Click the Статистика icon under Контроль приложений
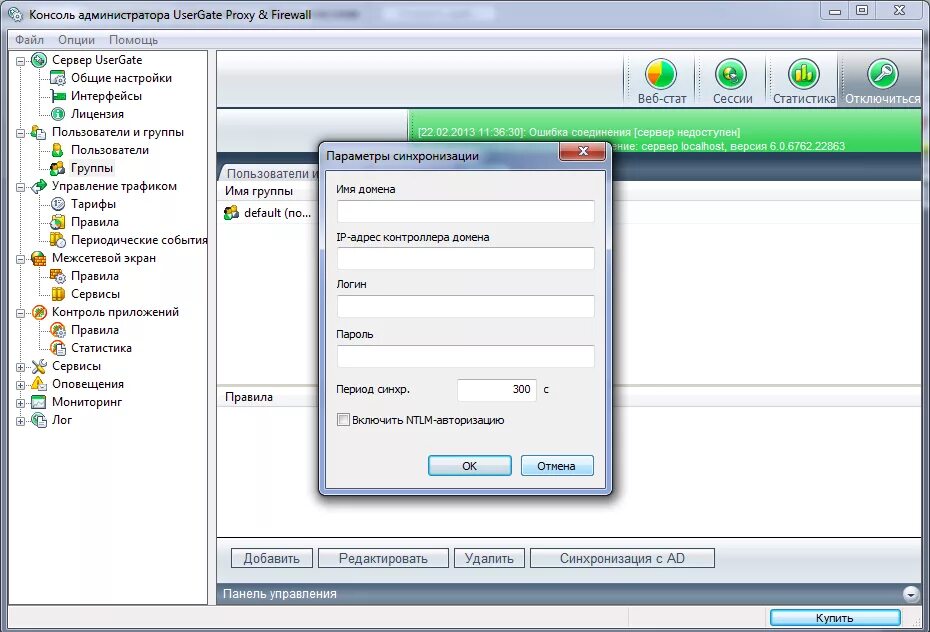Screen dimensions: 930x632 pyautogui.click(x=58, y=348)
